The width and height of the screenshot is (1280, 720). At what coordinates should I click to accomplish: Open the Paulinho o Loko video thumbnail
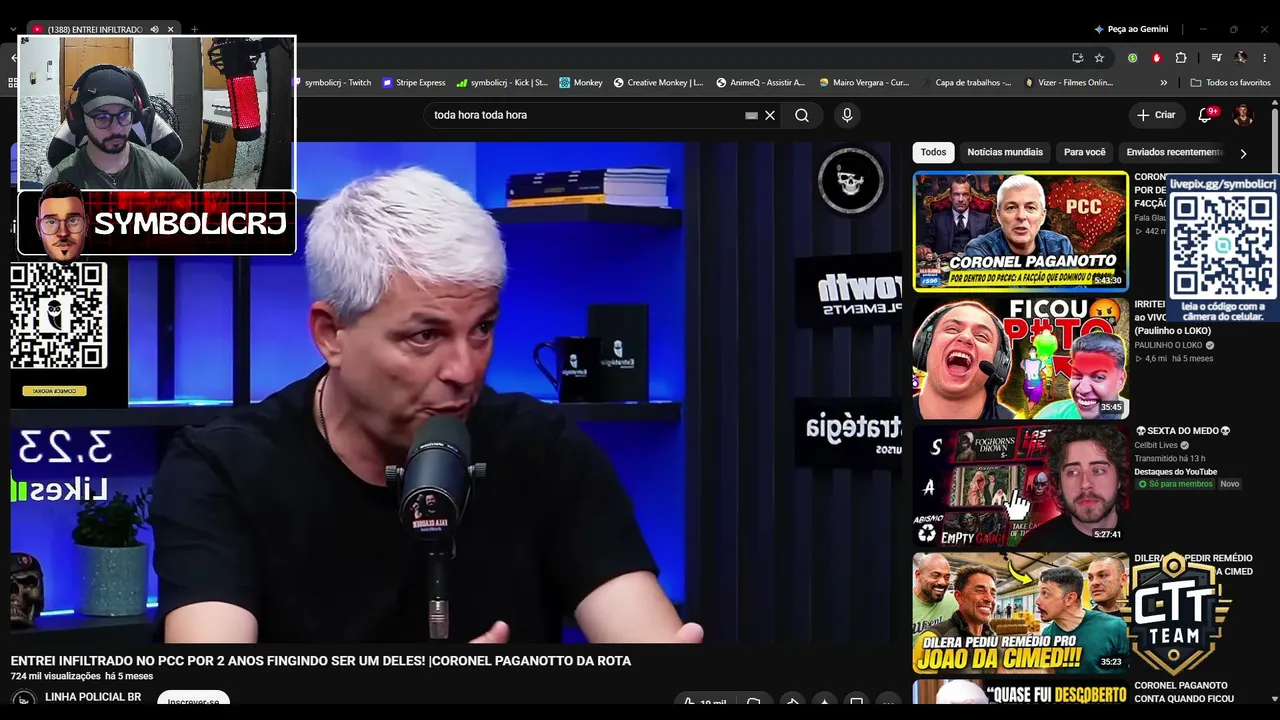tap(1020, 358)
